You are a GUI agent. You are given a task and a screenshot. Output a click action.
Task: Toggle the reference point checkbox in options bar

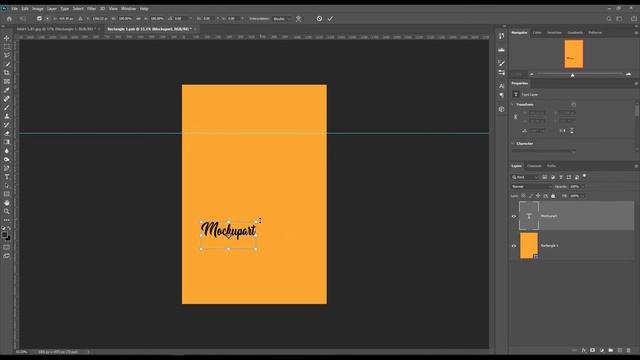pos(39,18)
